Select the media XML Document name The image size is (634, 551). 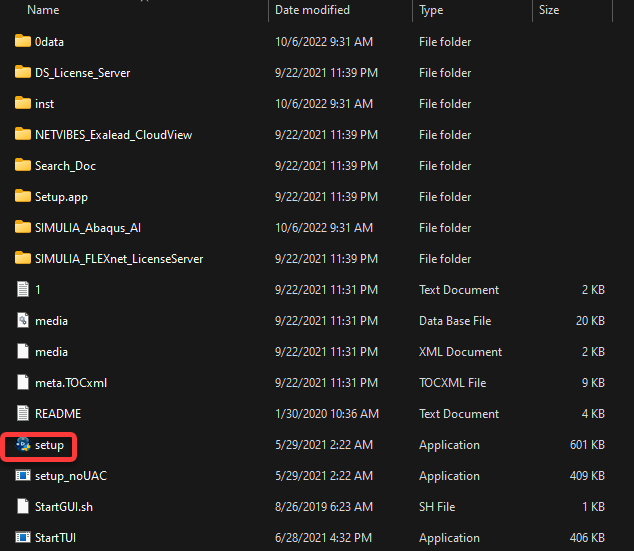51,352
